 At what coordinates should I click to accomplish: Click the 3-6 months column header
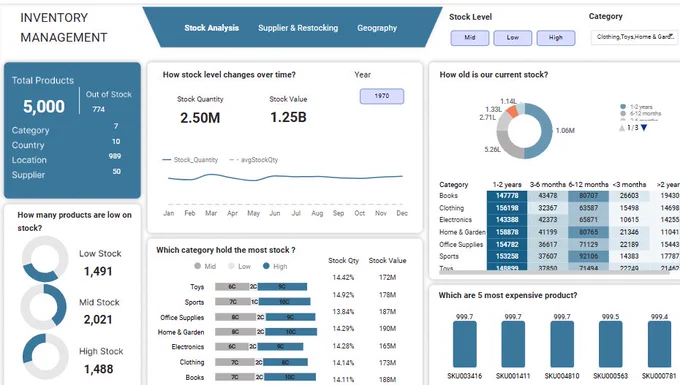548,185
